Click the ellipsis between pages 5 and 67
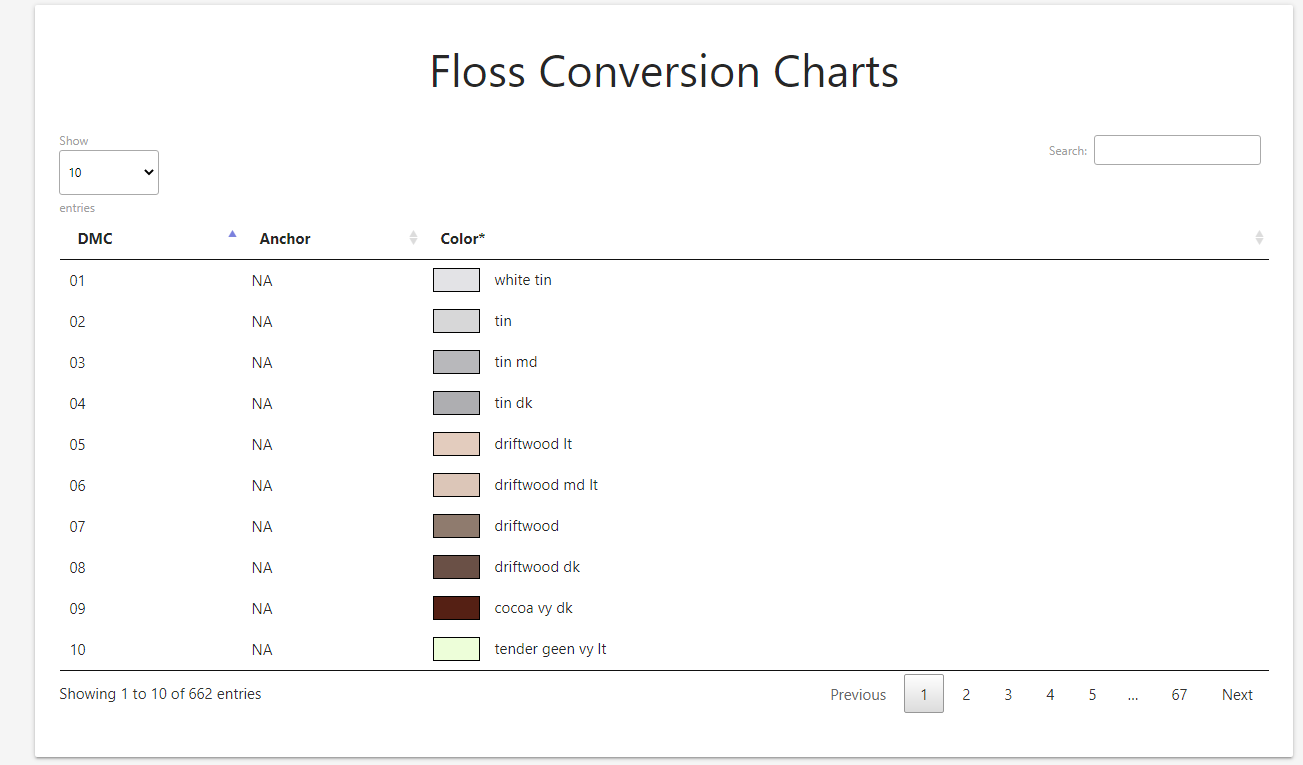The height and width of the screenshot is (765, 1303). (1133, 693)
